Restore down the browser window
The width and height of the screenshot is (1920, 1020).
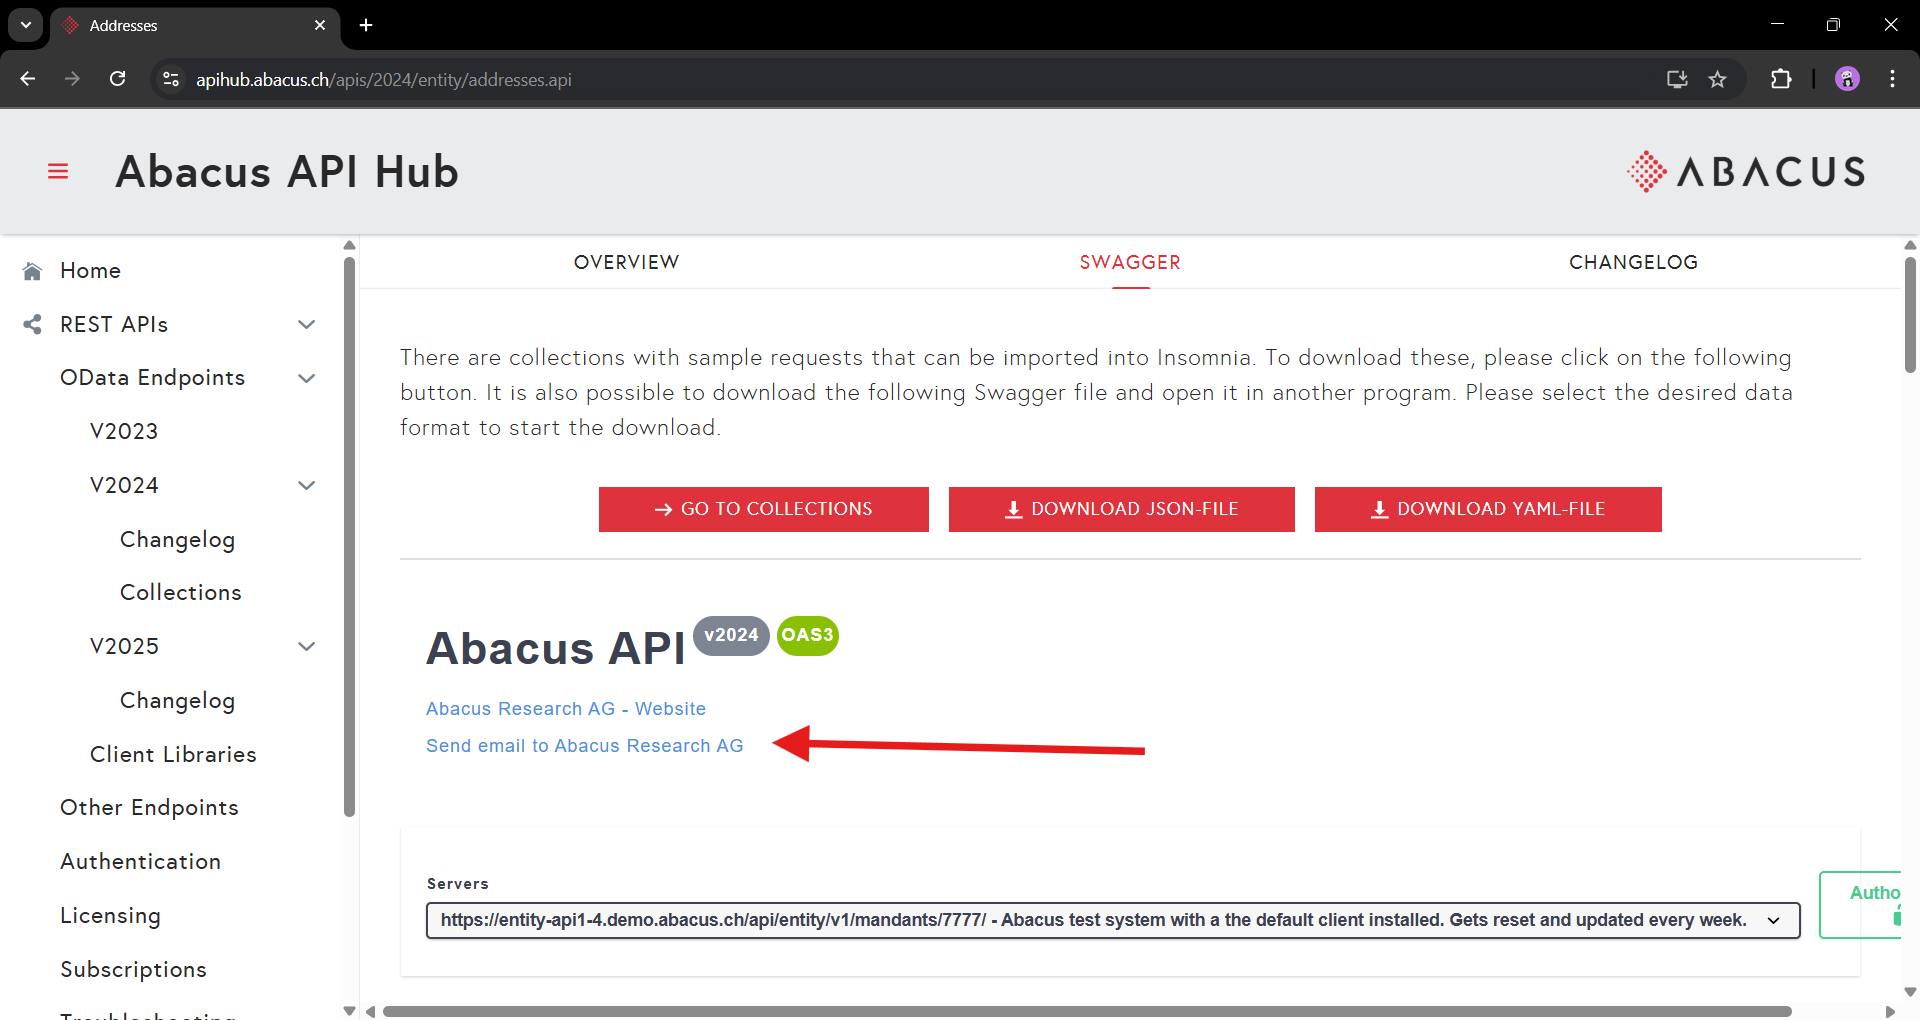coord(1833,25)
